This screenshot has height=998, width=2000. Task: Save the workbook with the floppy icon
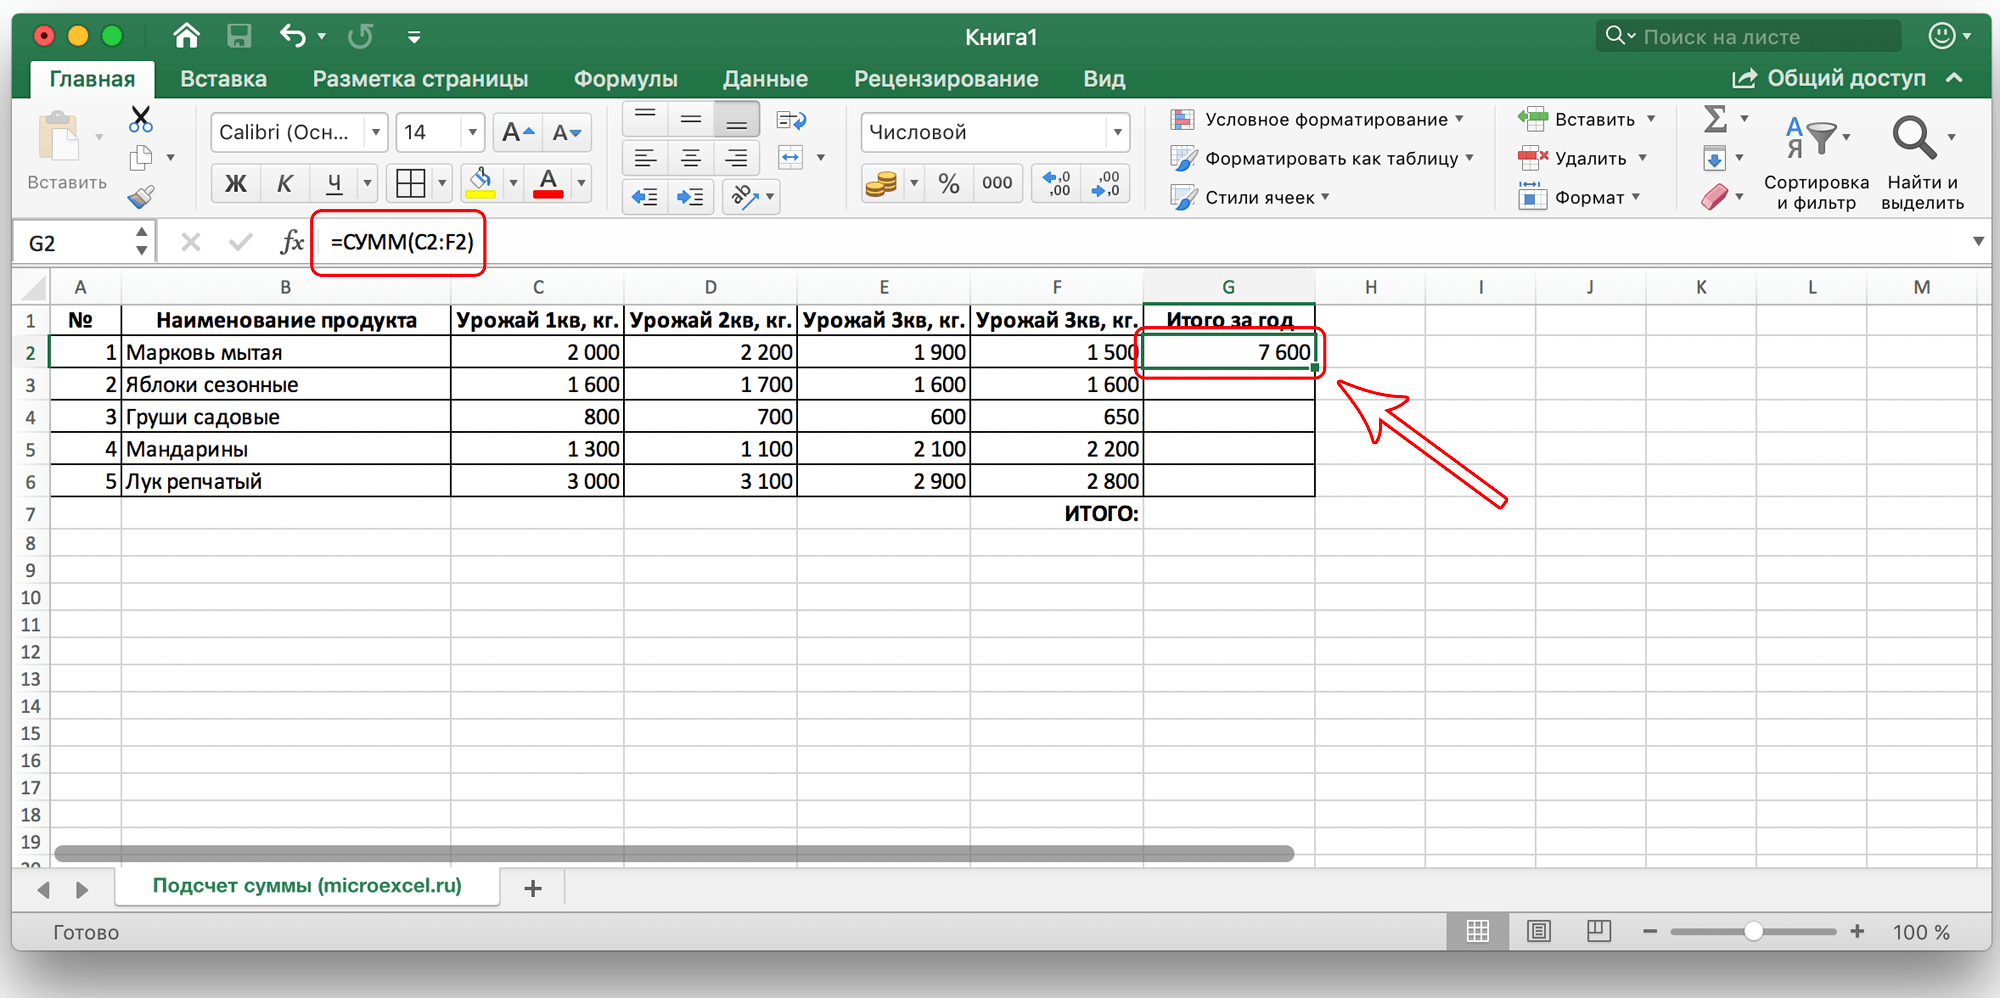click(x=239, y=37)
